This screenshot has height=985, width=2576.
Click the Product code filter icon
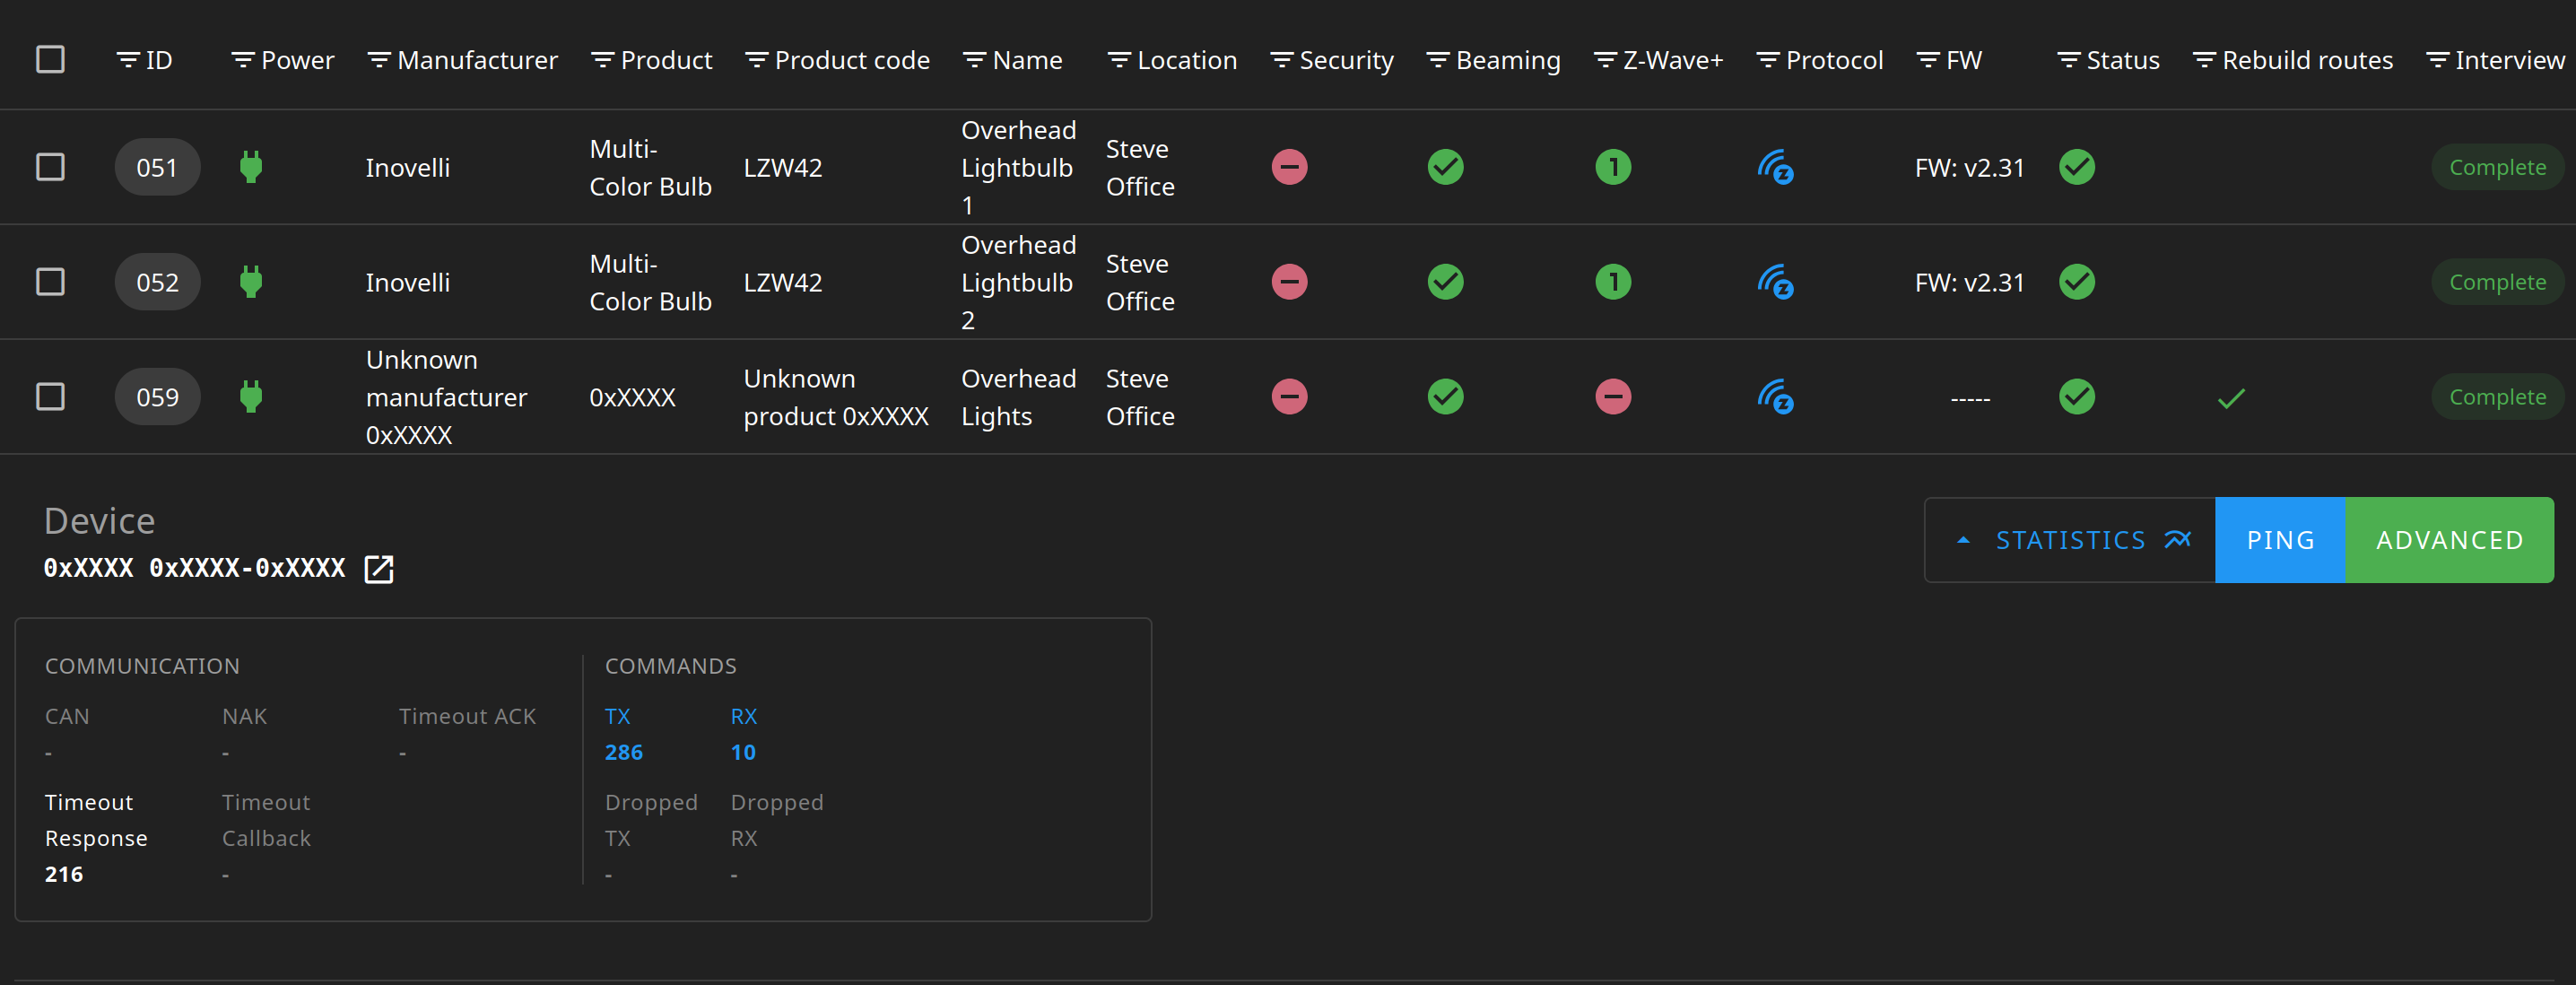tap(756, 61)
